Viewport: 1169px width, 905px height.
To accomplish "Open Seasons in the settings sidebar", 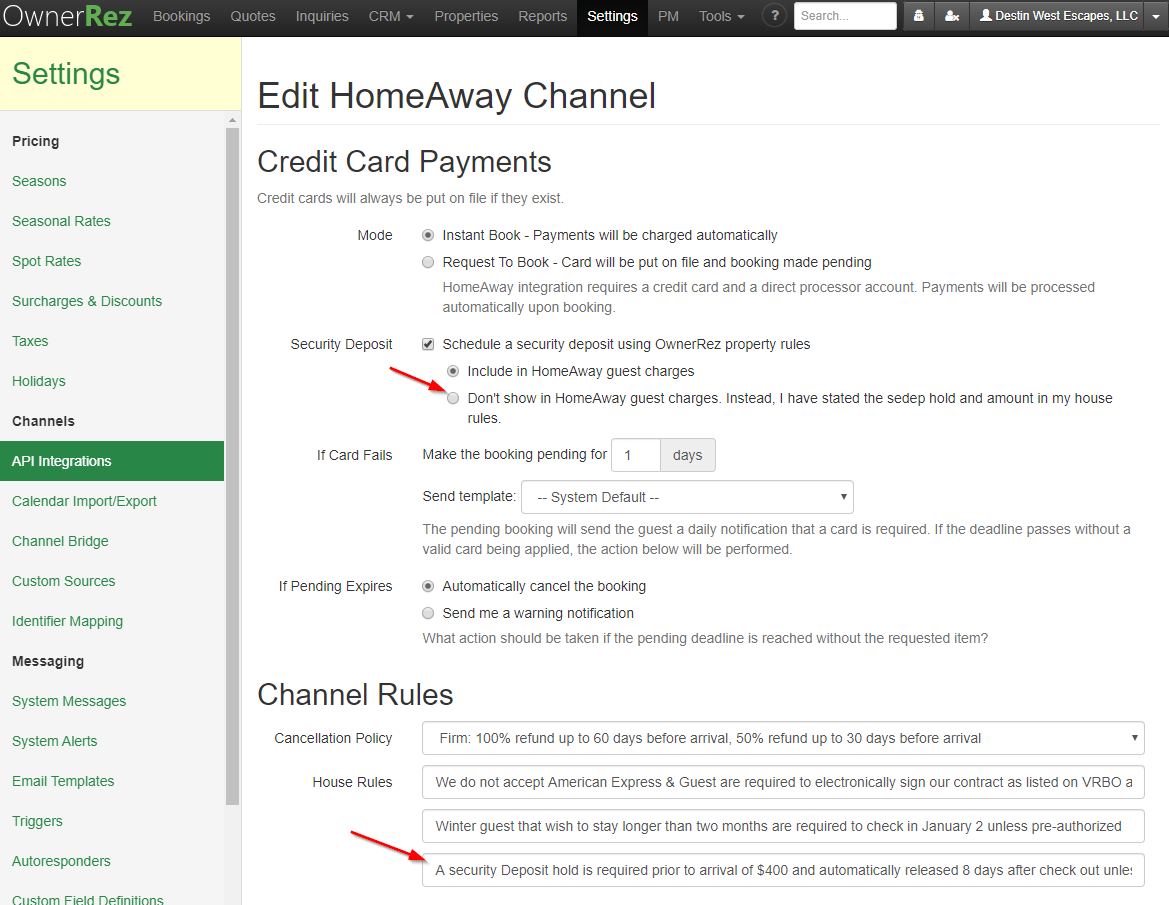I will click(x=39, y=181).
